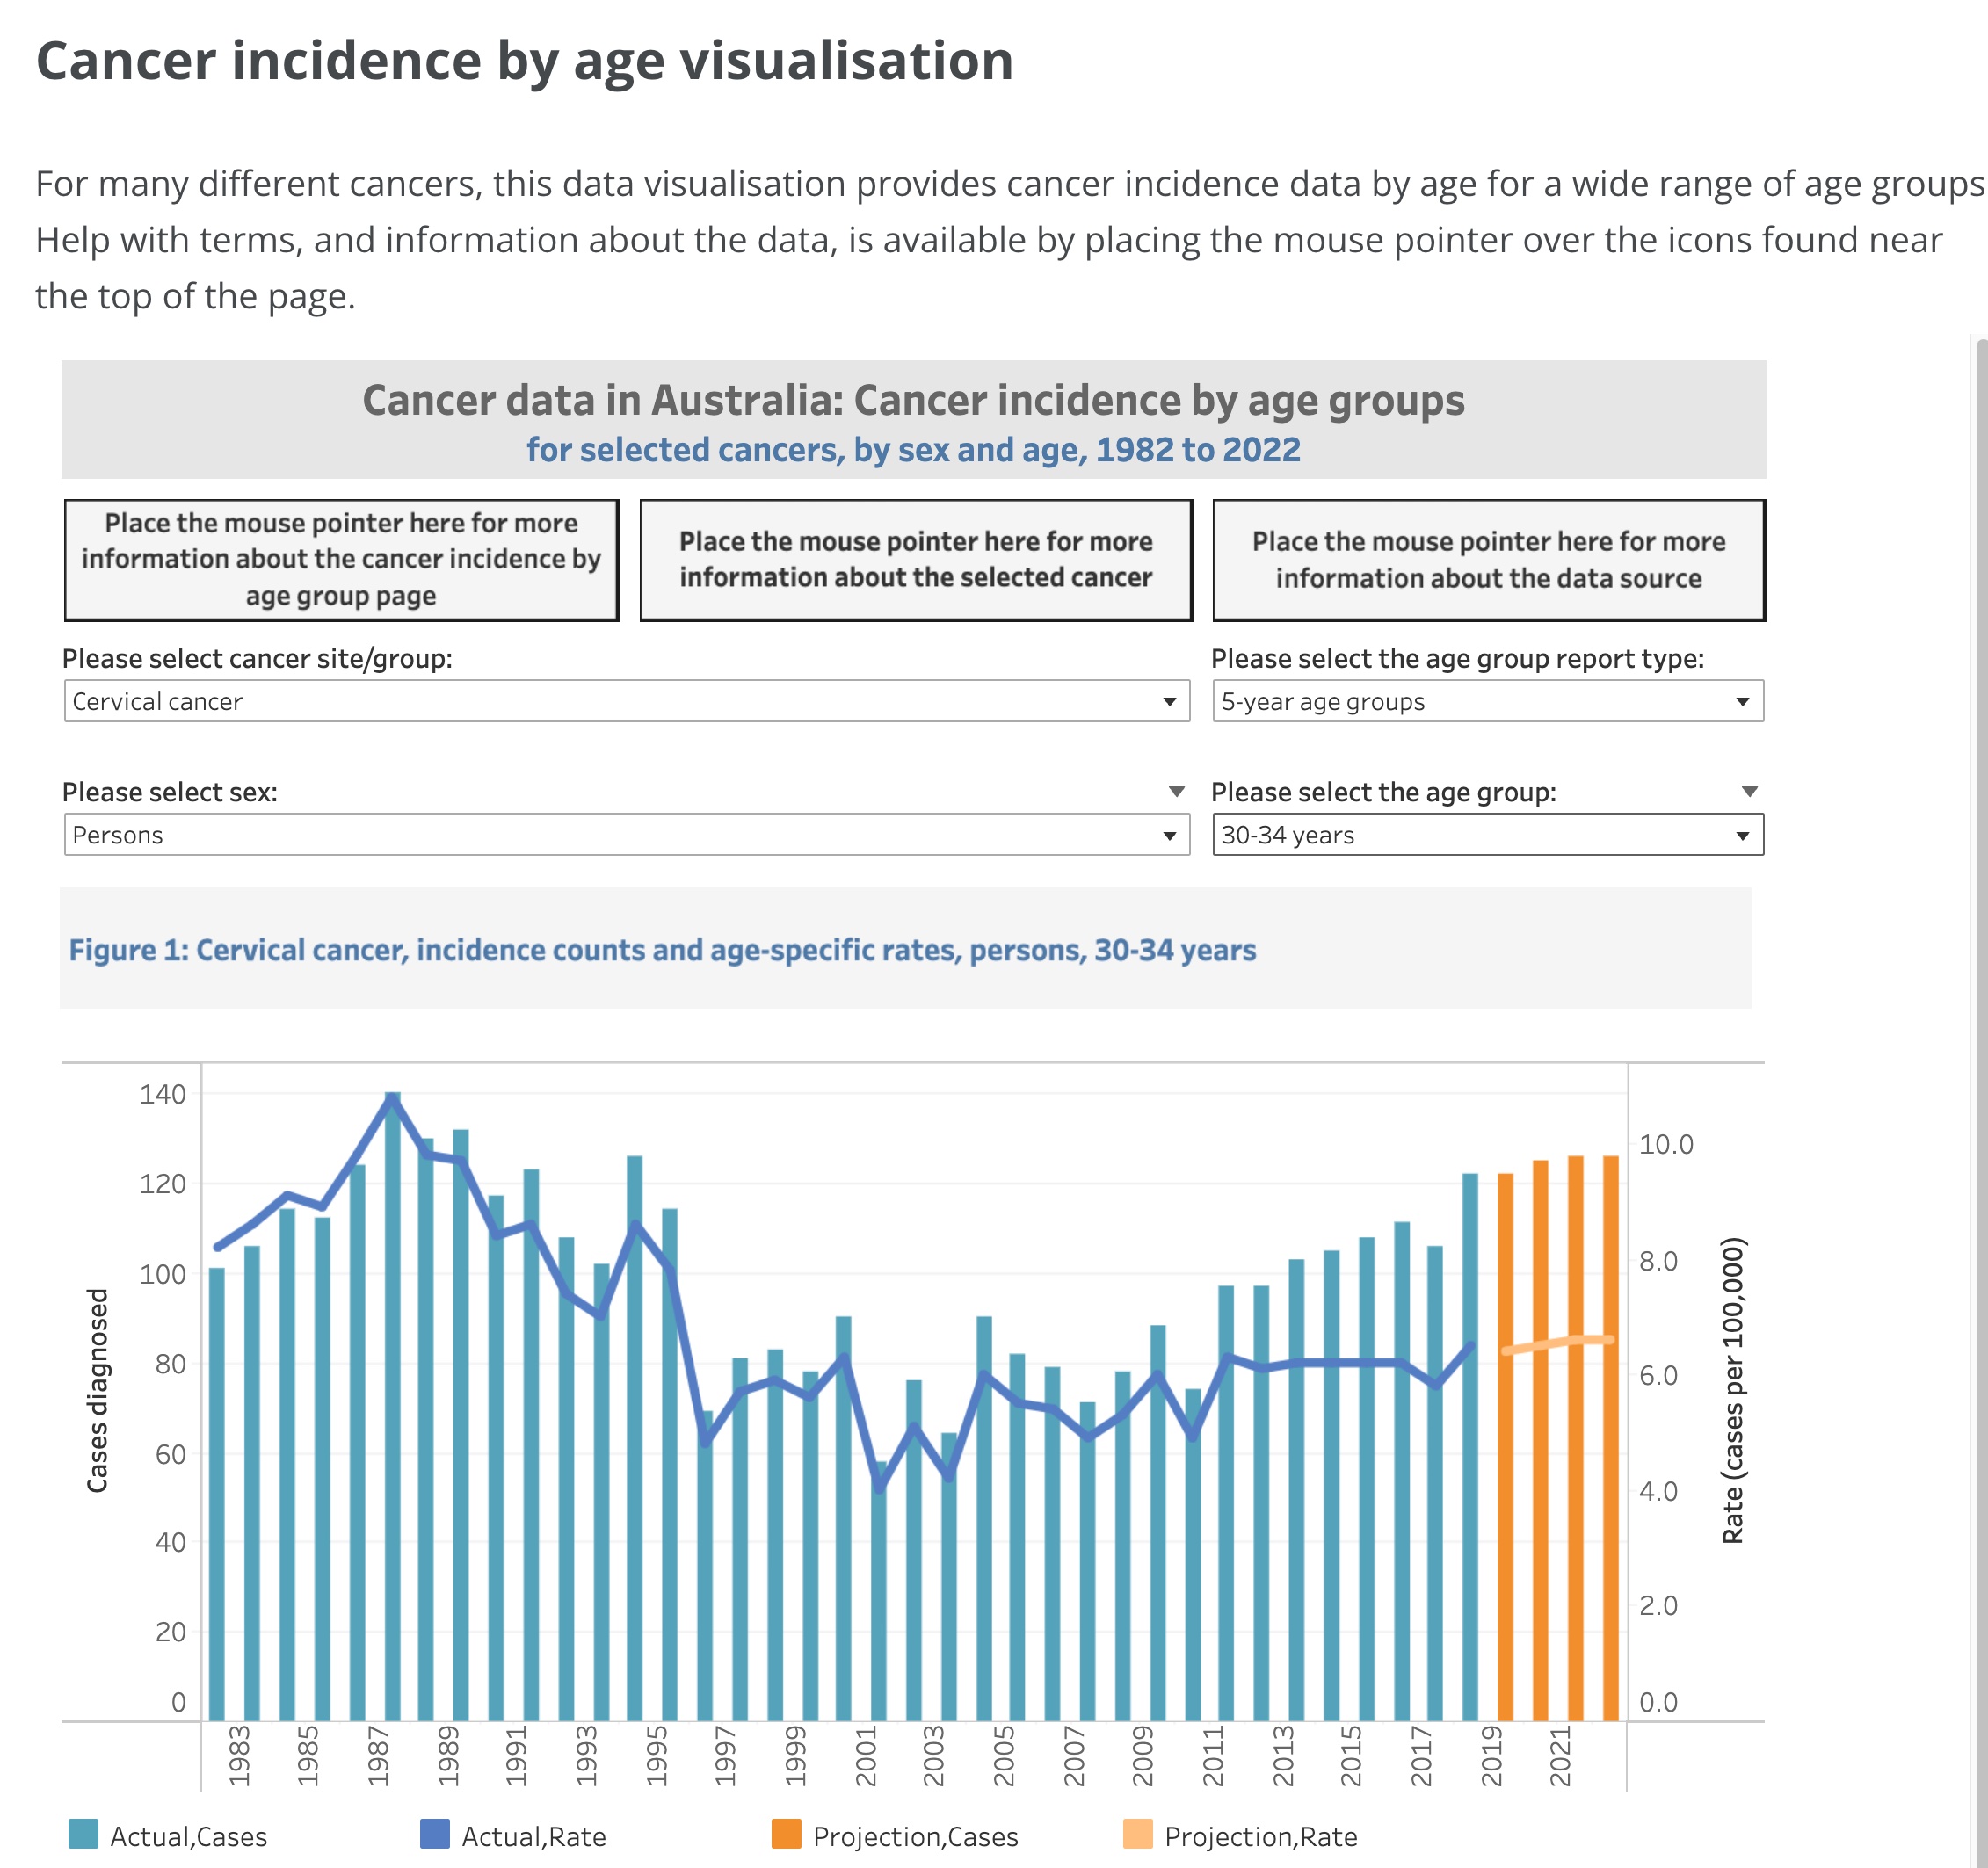The width and height of the screenshot is (1988, 1868).
Task: Click the Projection,Rate line segment on chart
Action: click(x=1560, y=1343)
